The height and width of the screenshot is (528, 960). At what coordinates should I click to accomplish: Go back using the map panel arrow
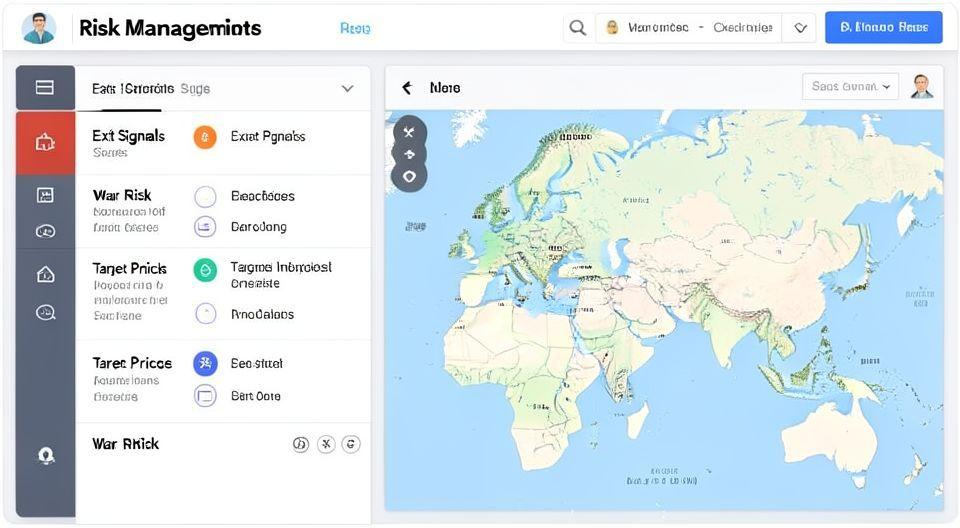(x=407, y=88)
